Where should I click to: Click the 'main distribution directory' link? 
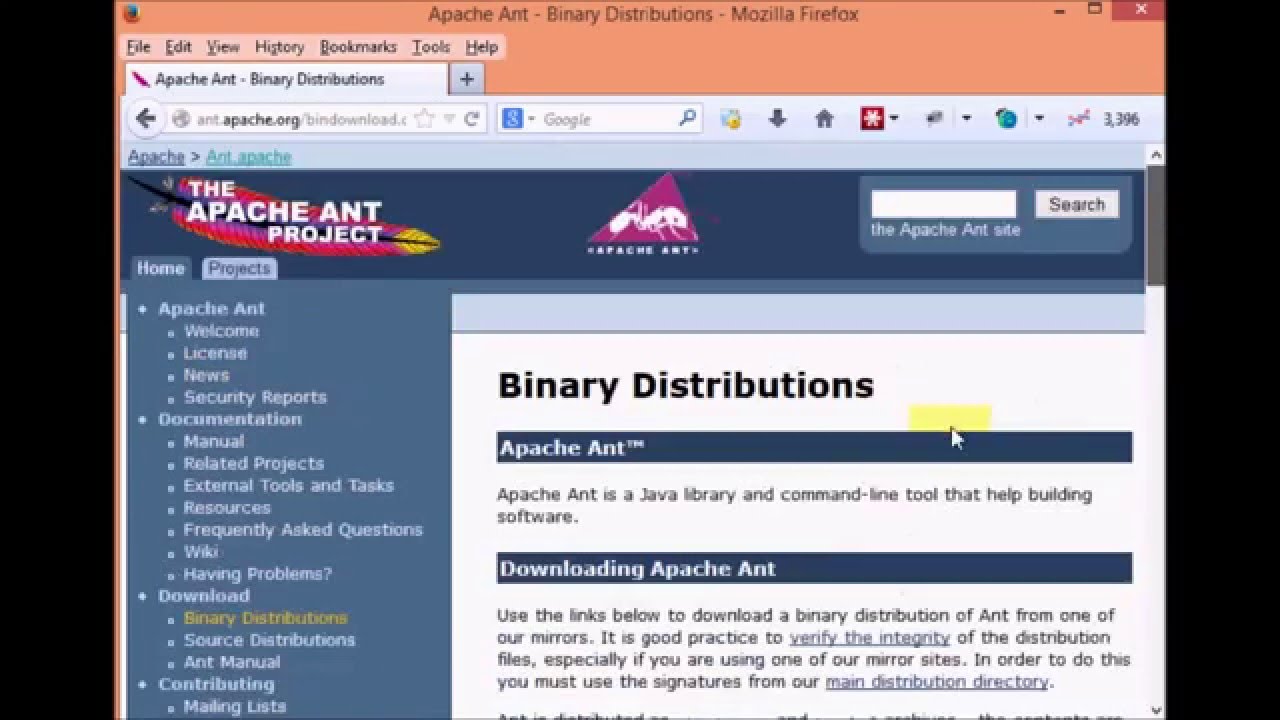[x=936, y=681]
